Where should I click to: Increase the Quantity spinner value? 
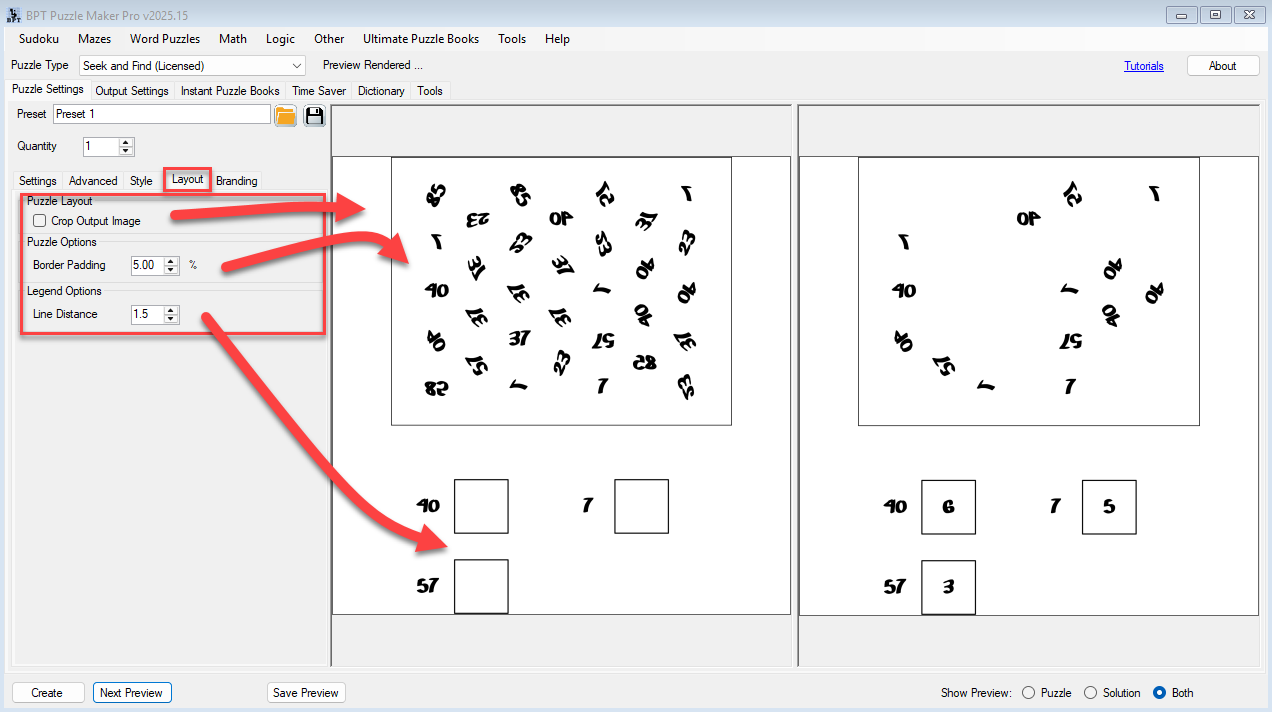click(126, 142)
